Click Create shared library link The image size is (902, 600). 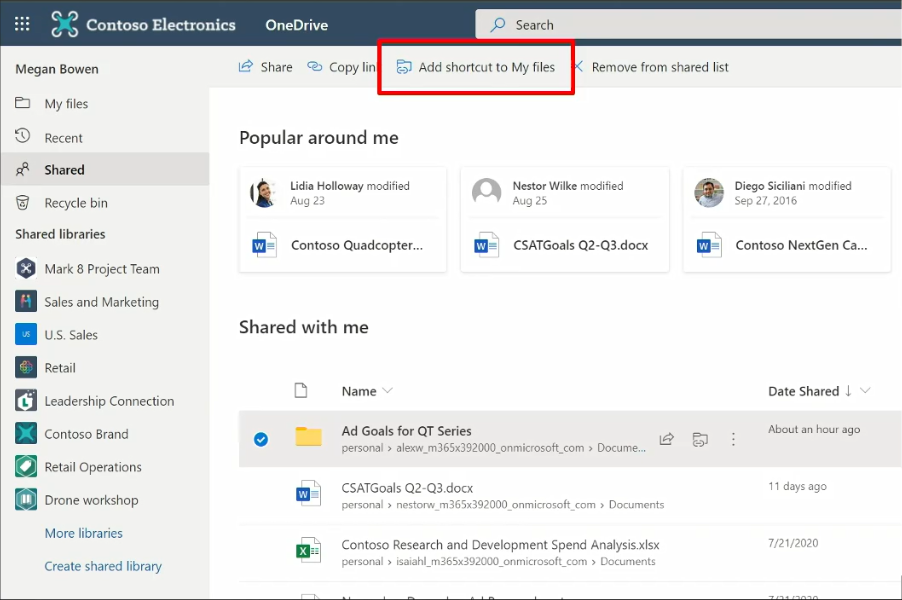(x=103, y=566)
